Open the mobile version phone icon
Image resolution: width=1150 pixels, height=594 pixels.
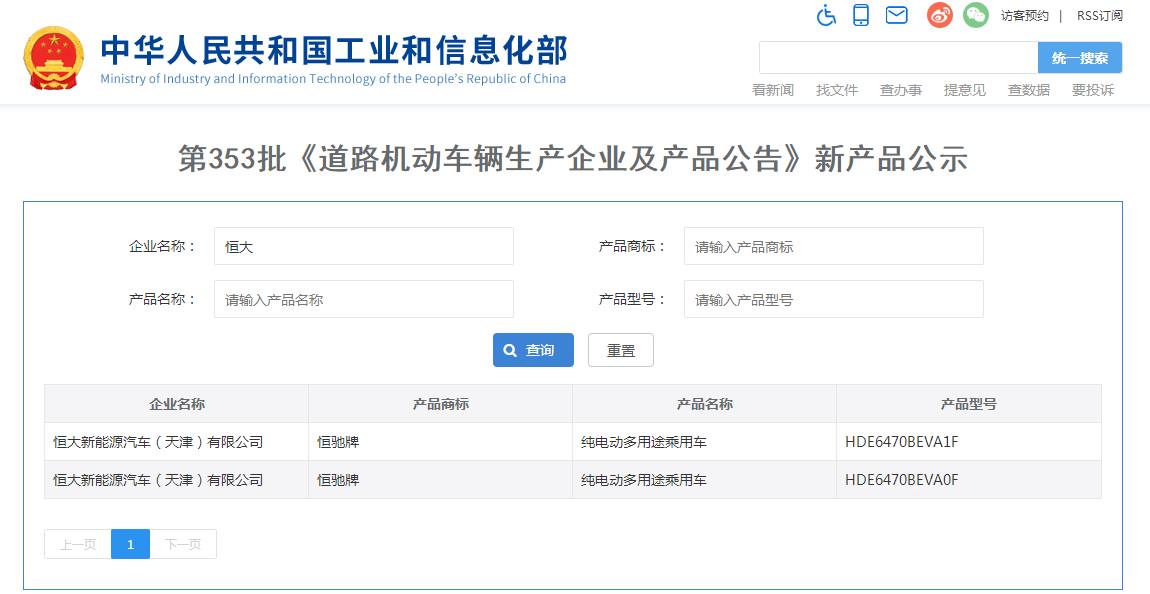(861, 15)
